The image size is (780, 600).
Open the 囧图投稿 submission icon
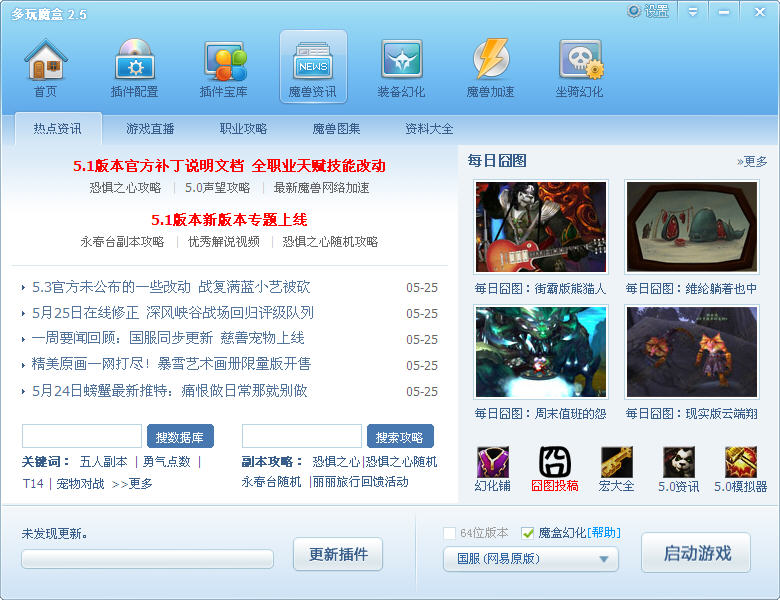click(555, 469)
